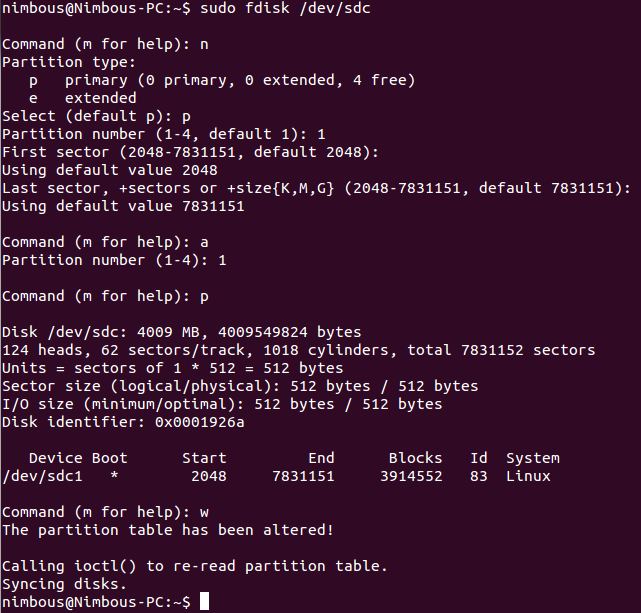
Task: Click 'The partition table has been altered!' message
Action: (168, 530)
